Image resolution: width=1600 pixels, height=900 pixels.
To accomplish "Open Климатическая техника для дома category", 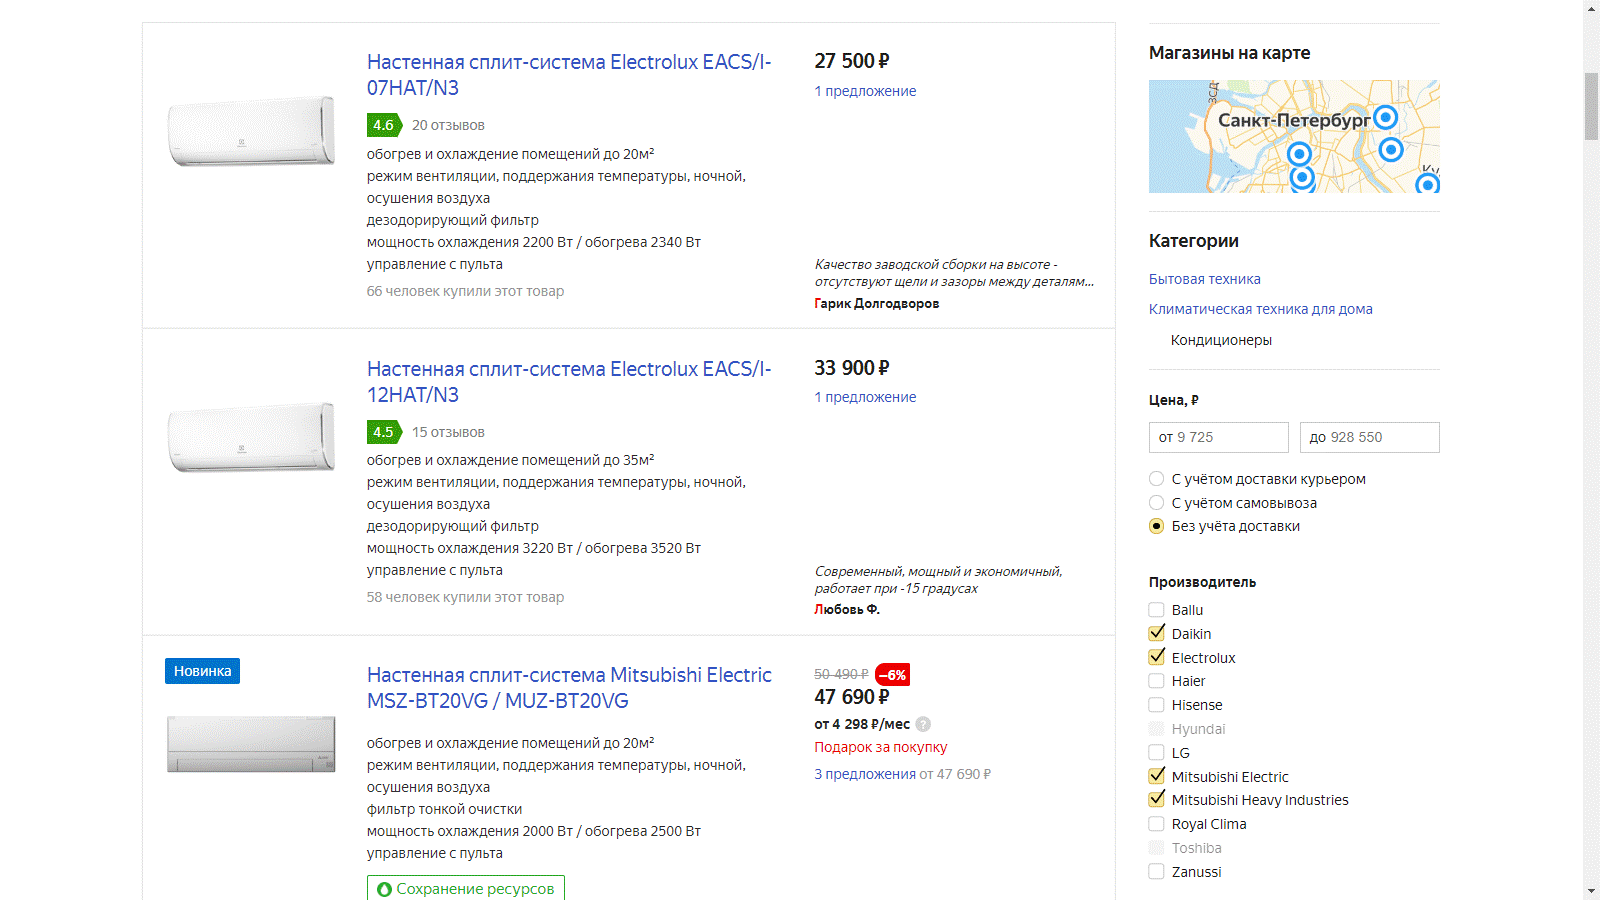I will [1260, 309].
